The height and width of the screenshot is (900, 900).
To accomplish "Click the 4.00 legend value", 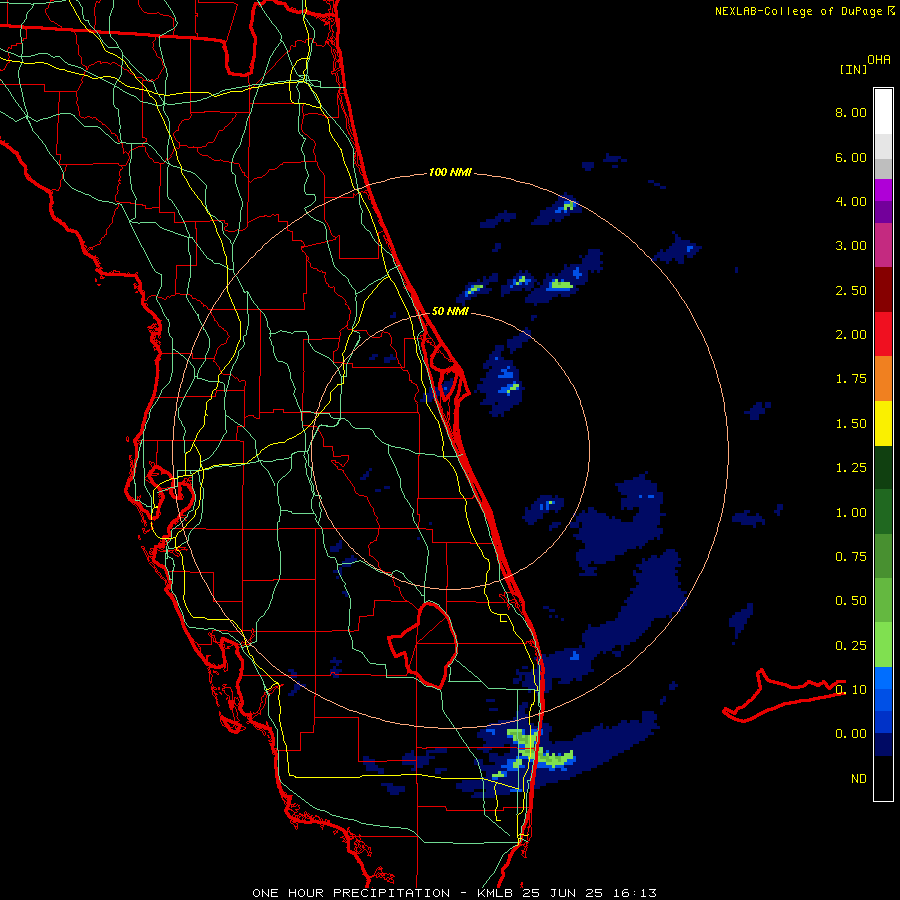I will click(851, 201).
